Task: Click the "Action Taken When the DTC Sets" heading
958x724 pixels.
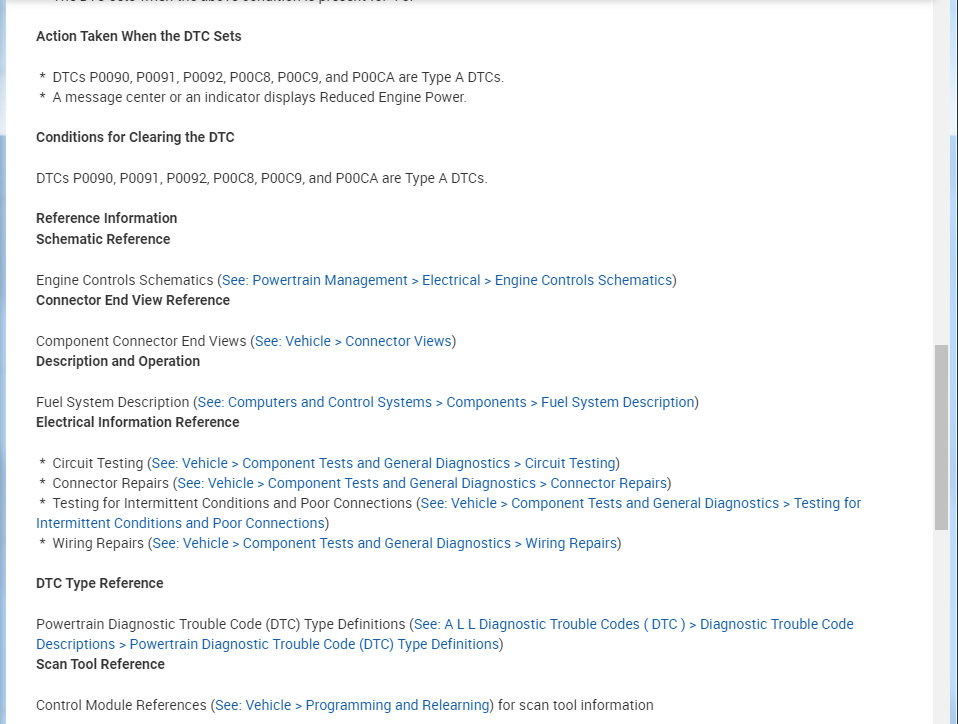Action: 138,36
